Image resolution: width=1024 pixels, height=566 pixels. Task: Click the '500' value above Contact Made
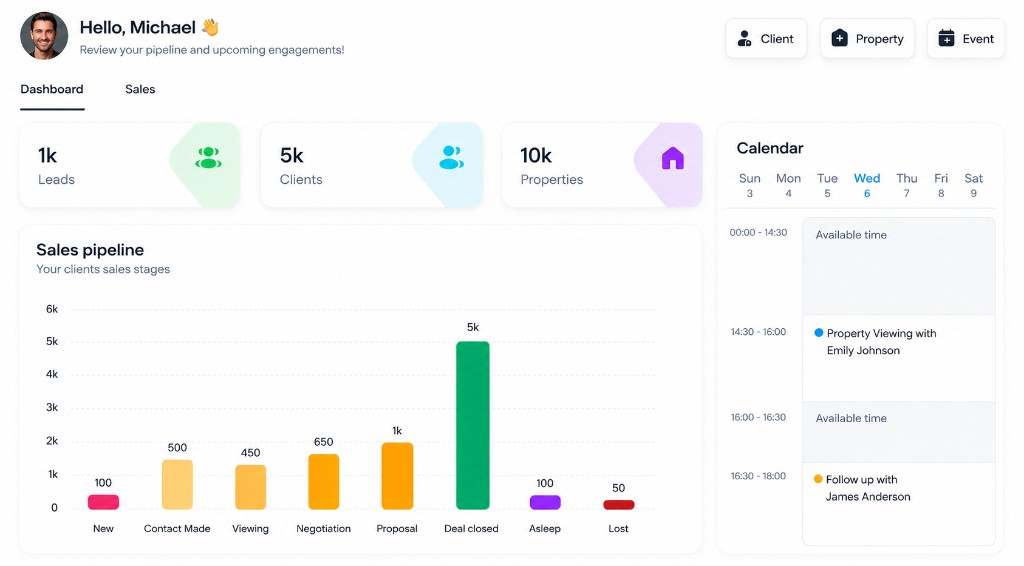coord(177,448)
